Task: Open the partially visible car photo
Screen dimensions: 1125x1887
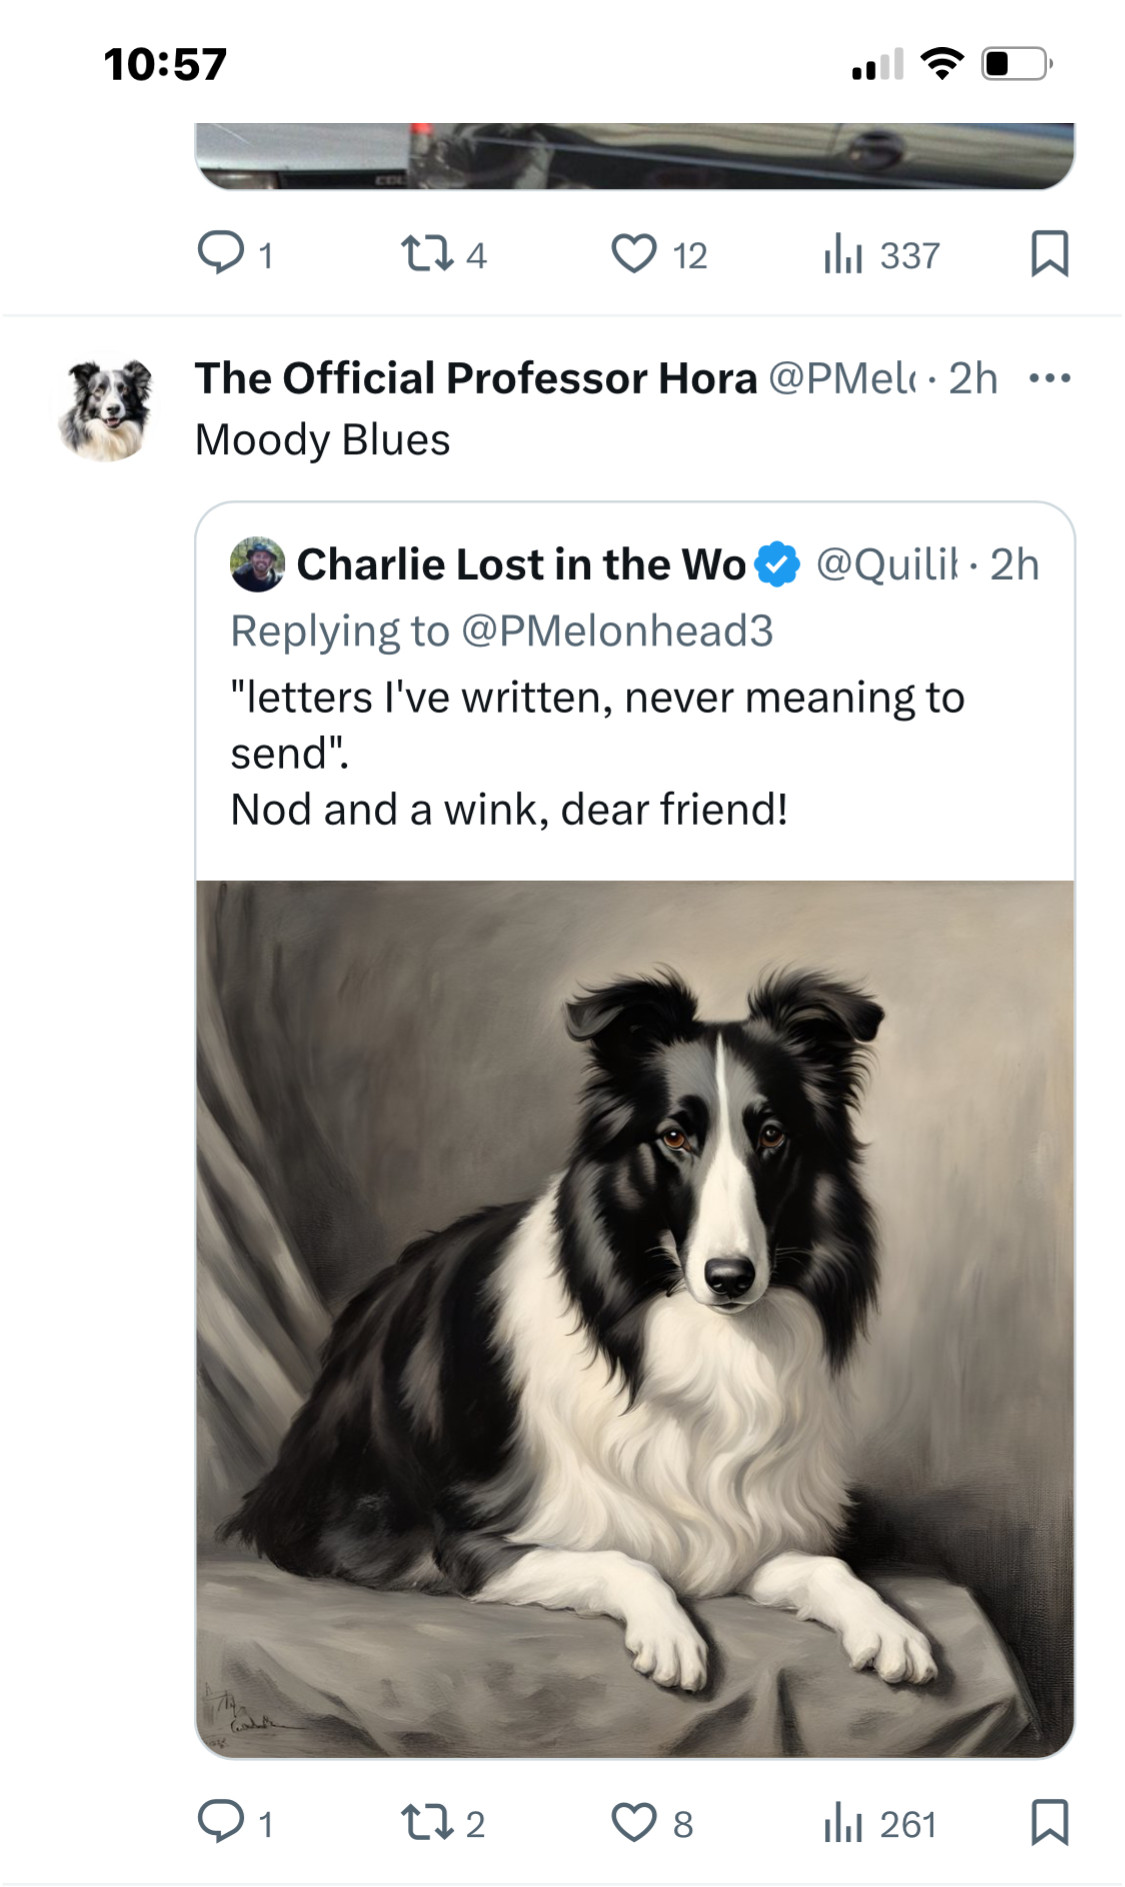Action: click(635, 156)
